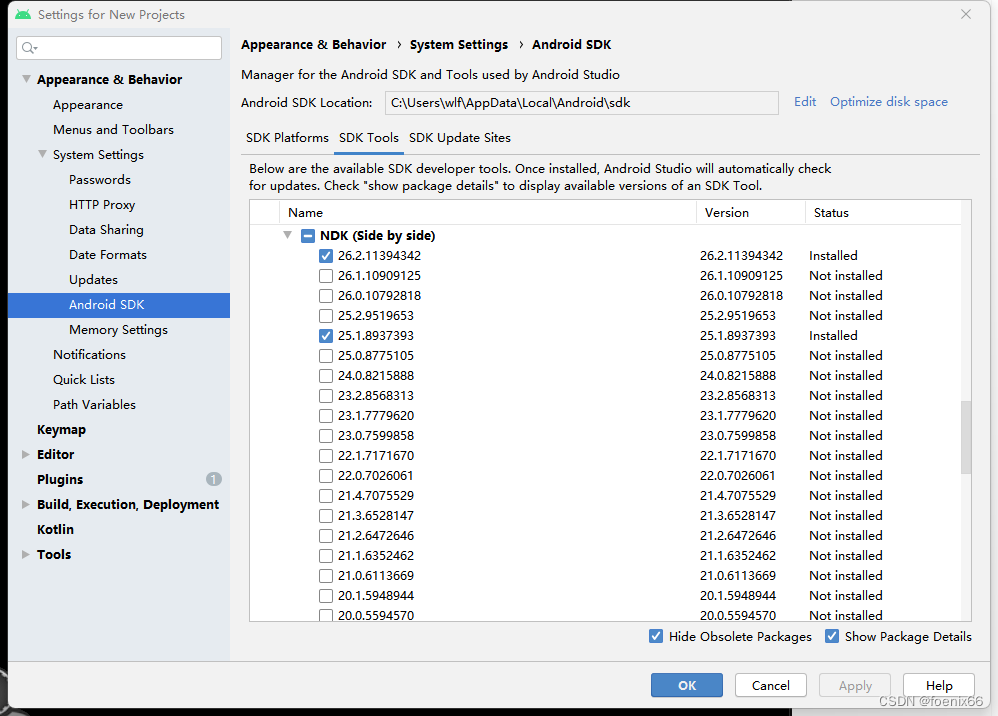
Task: Expand Build, Execution, Deployment section
Action: coord(24,504)
